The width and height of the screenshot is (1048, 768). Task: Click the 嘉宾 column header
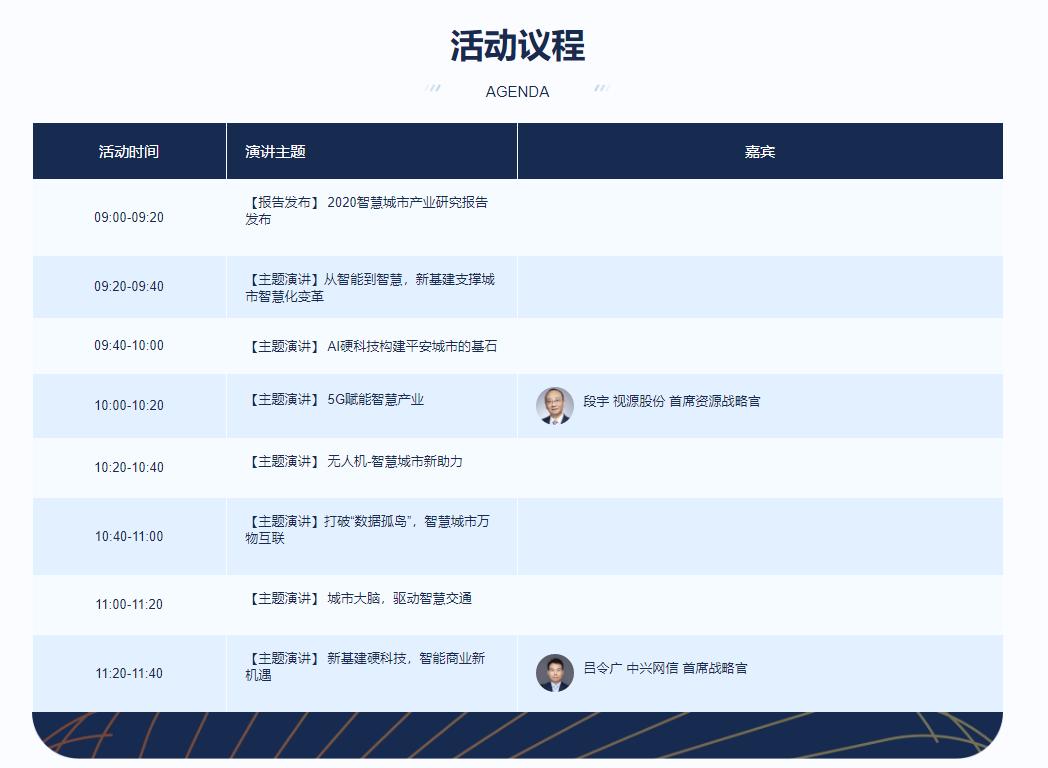(x=760, y=152)
